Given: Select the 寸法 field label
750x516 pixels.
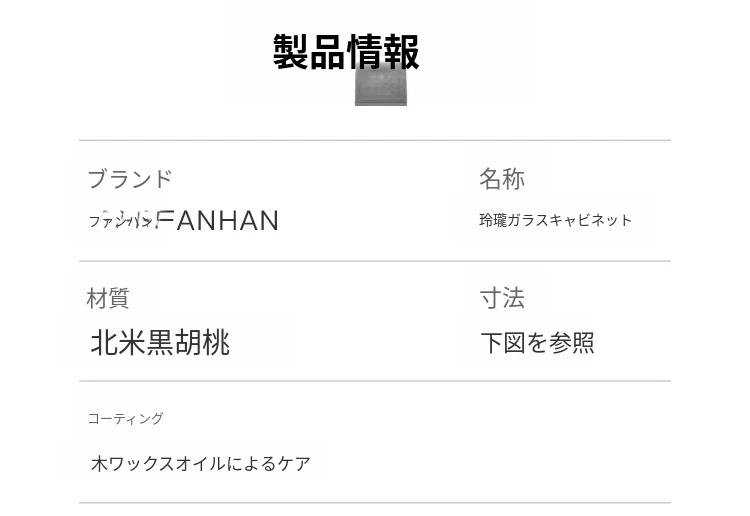Looking at the screenshot, I should pyautogui.click(x=502, y=298).
